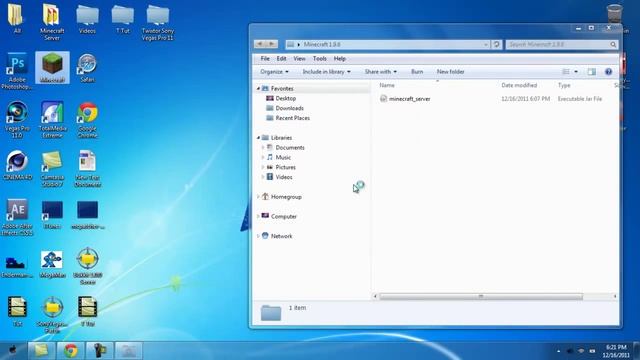Select the Google Chrome desktop shortcut

[x=87, y=120]
